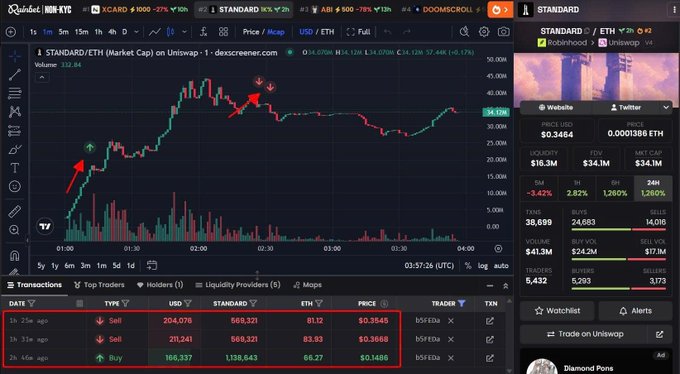680x374 pixels.
Task: Click the STANDARD token banner image
Action: click(x=597, y=80)
